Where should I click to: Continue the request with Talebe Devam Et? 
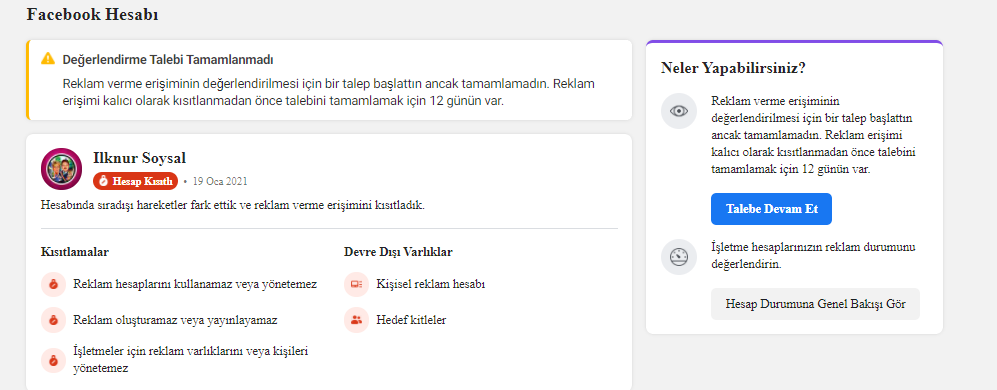click(x=771, y=209)
